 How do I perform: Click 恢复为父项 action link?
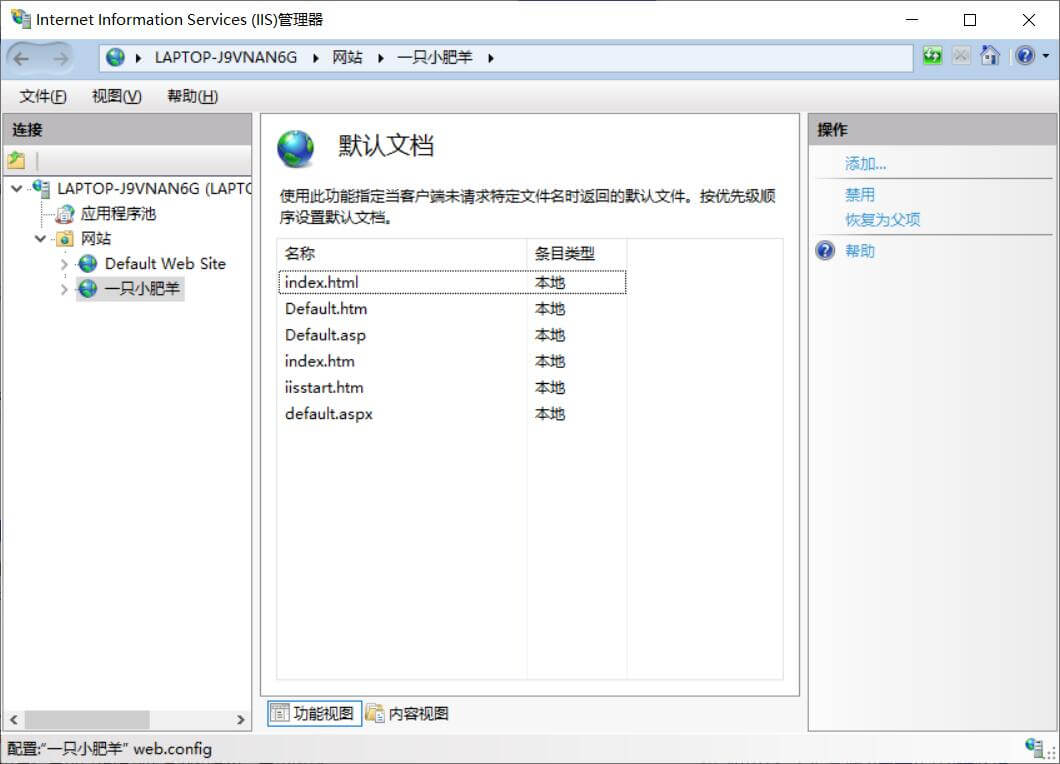[x=882, y=220]
